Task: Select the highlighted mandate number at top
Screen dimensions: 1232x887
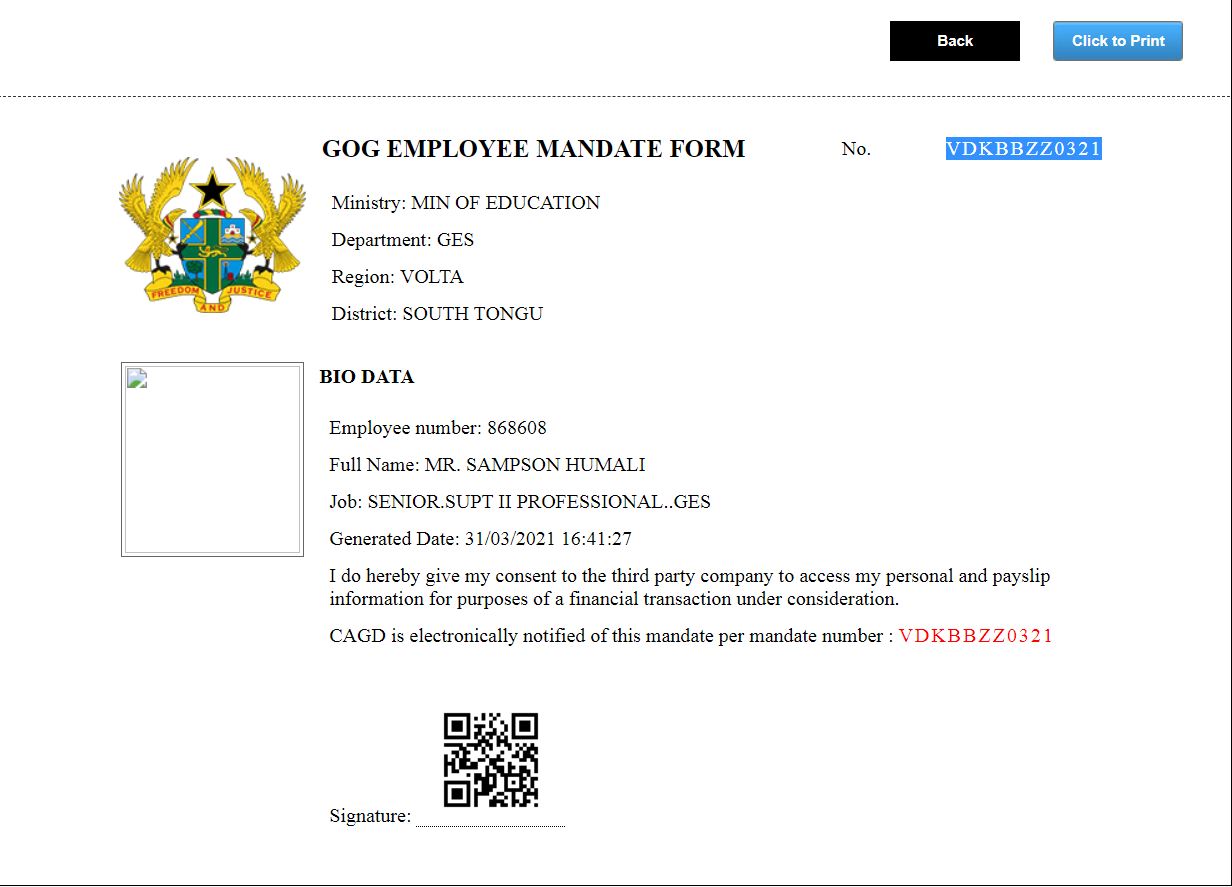Action: coord(1023,149)
